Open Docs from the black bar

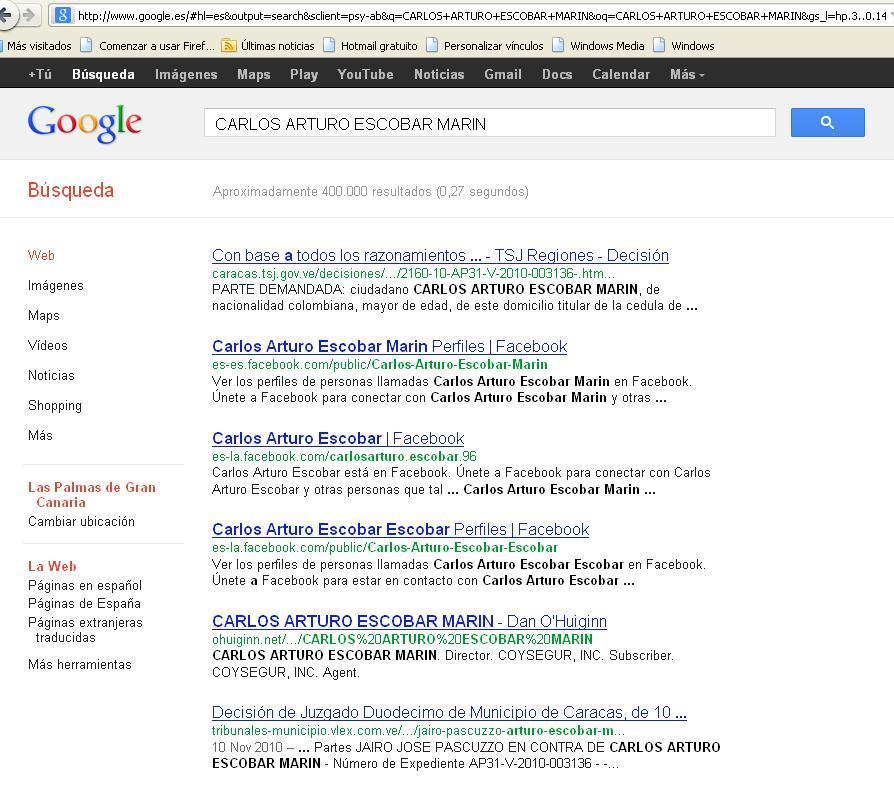coord(557,74)
